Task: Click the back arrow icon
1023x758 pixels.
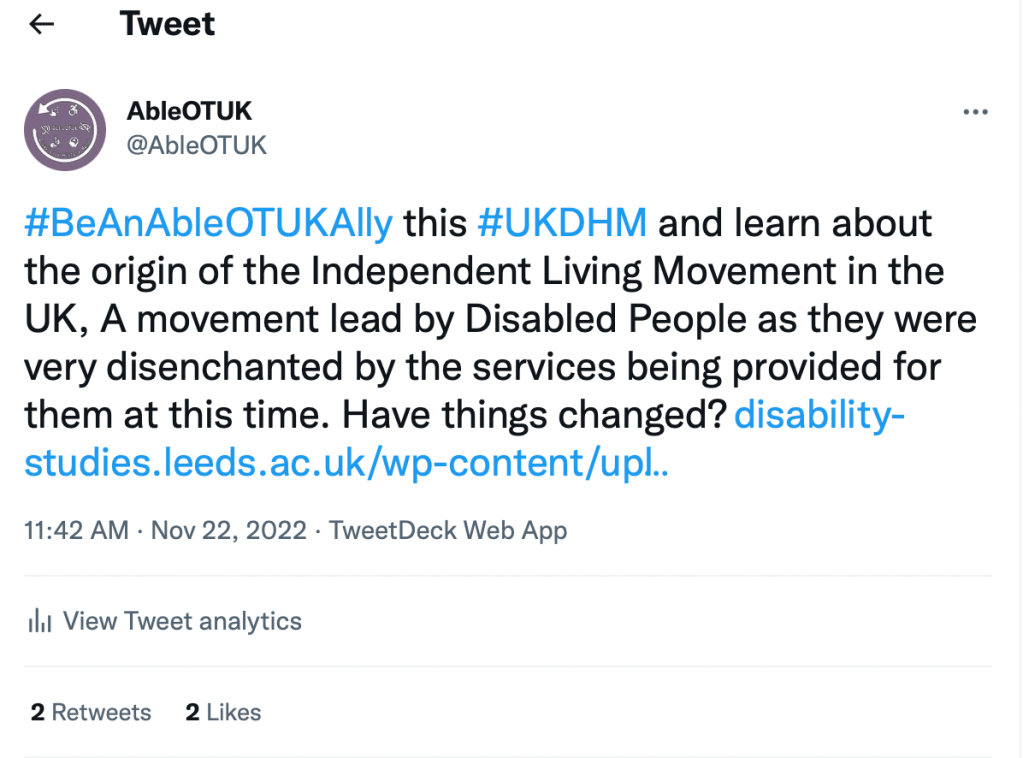Action: (x=41, y=25)
